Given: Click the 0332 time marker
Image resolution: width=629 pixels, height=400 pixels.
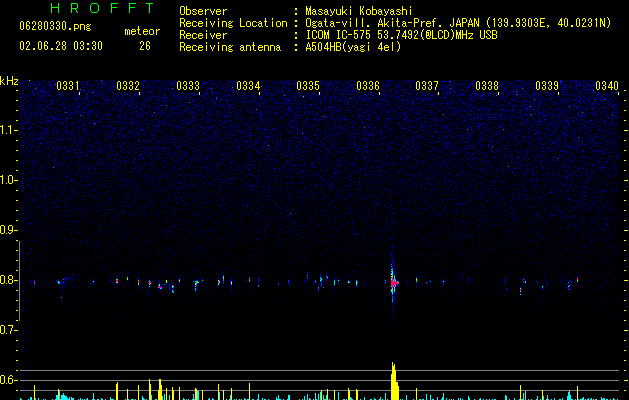Looking at the screenshot, I should point(128,86).
